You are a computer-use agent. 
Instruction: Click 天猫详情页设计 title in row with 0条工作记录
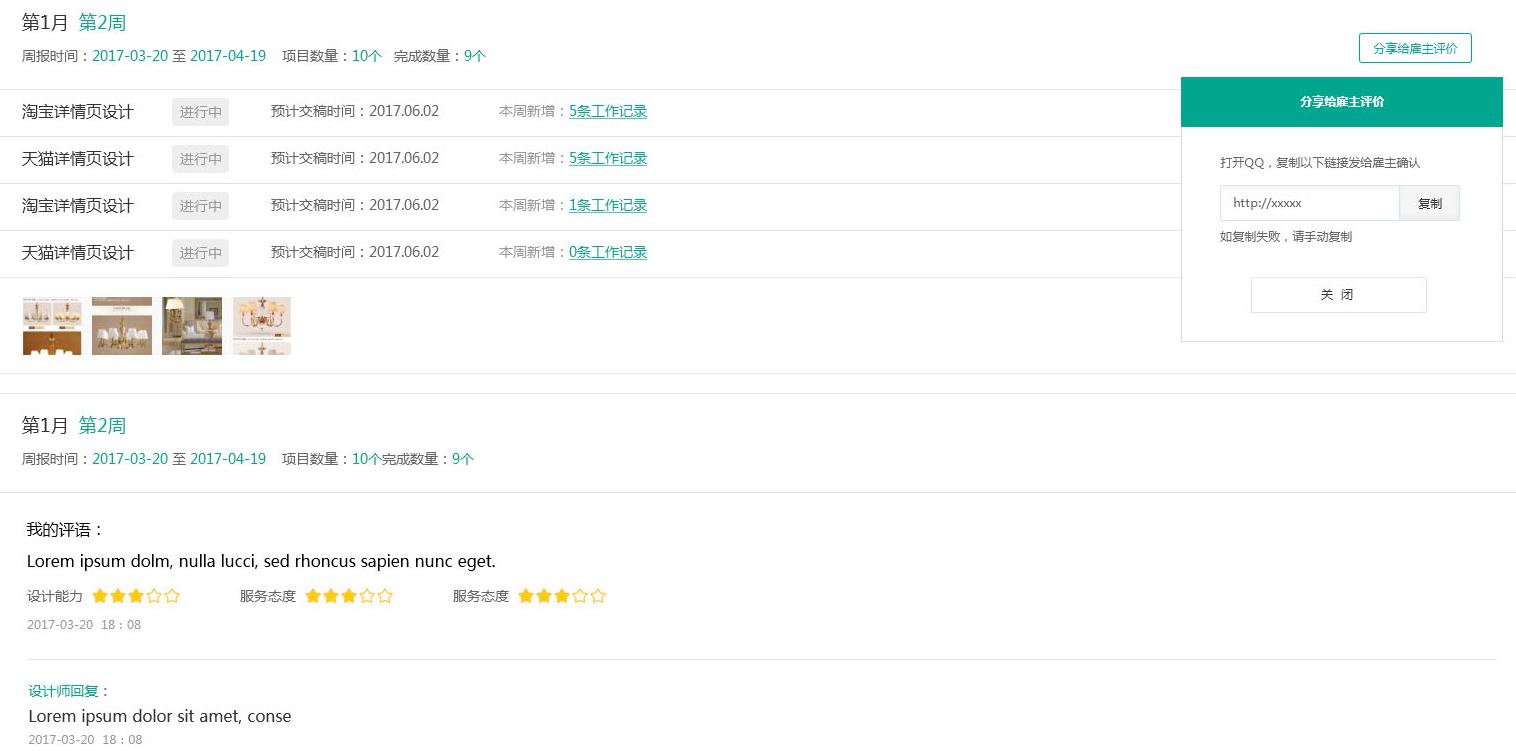[x=78, y=253]
